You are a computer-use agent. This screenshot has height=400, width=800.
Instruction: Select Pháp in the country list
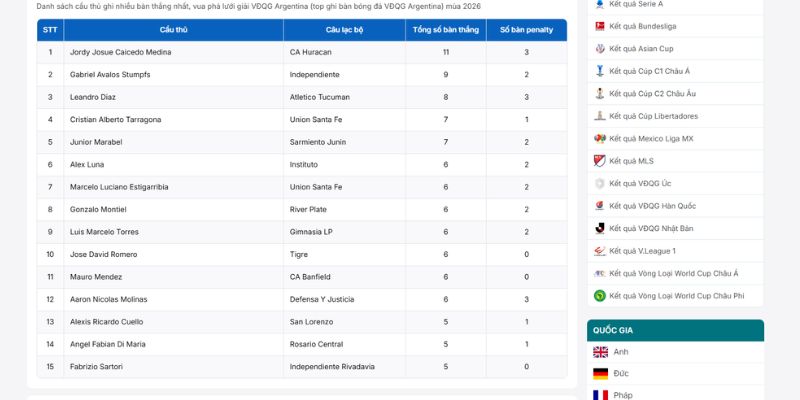coord(623,395)
